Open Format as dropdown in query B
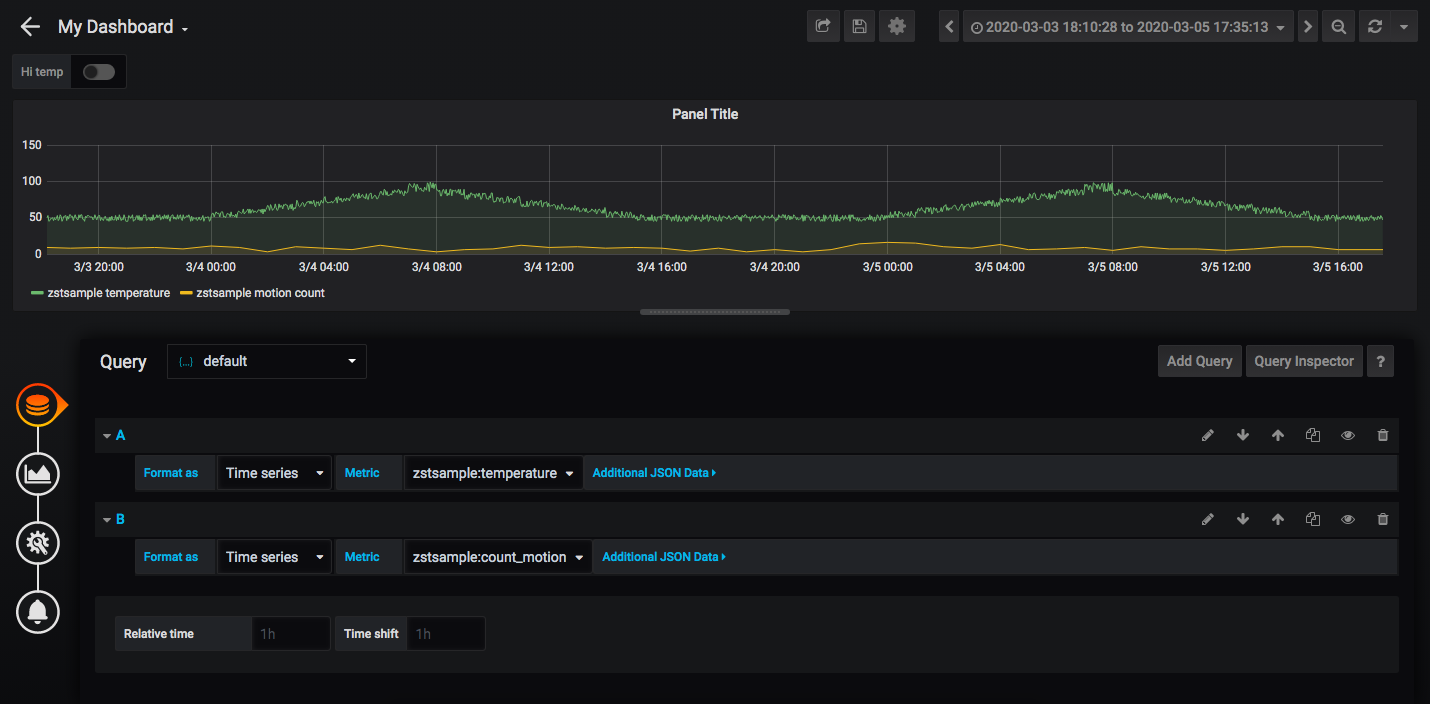This screenshot has height=704, width=1430. [x=274, y=557]
